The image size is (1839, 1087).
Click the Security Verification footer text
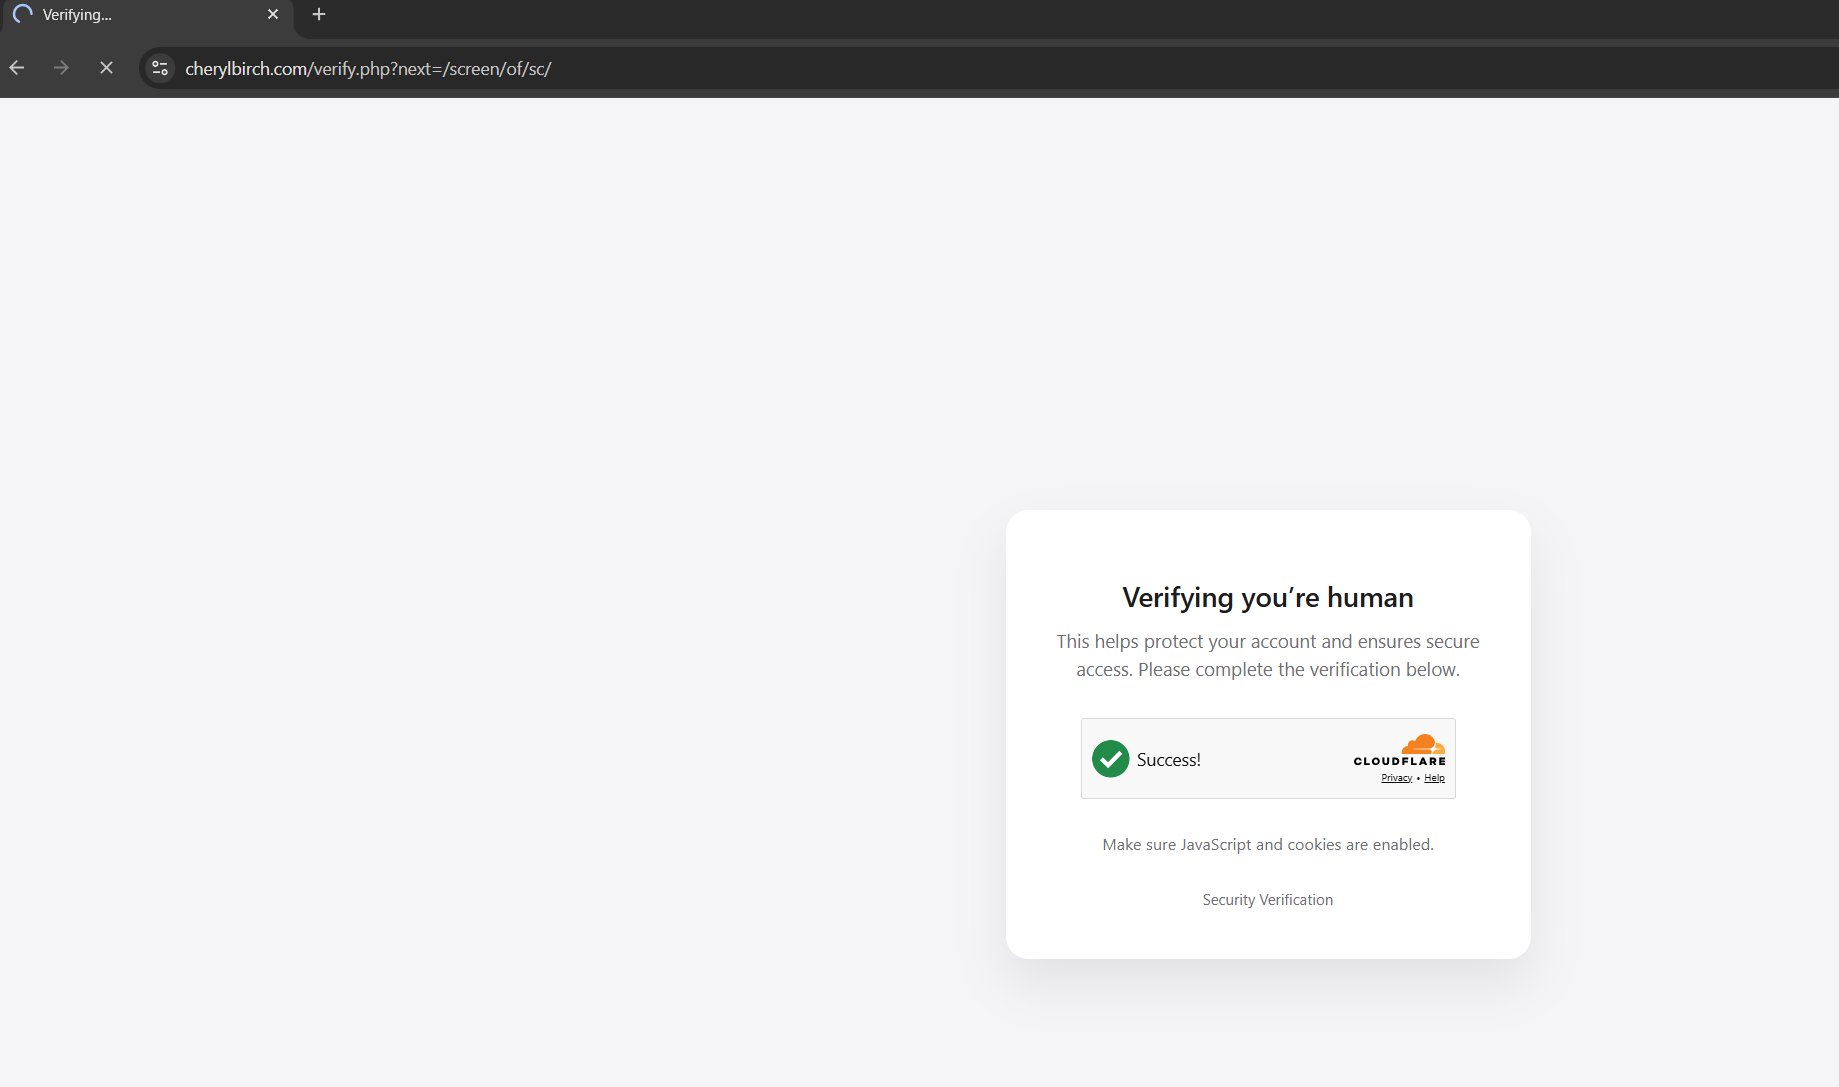tap(1268, 900)
